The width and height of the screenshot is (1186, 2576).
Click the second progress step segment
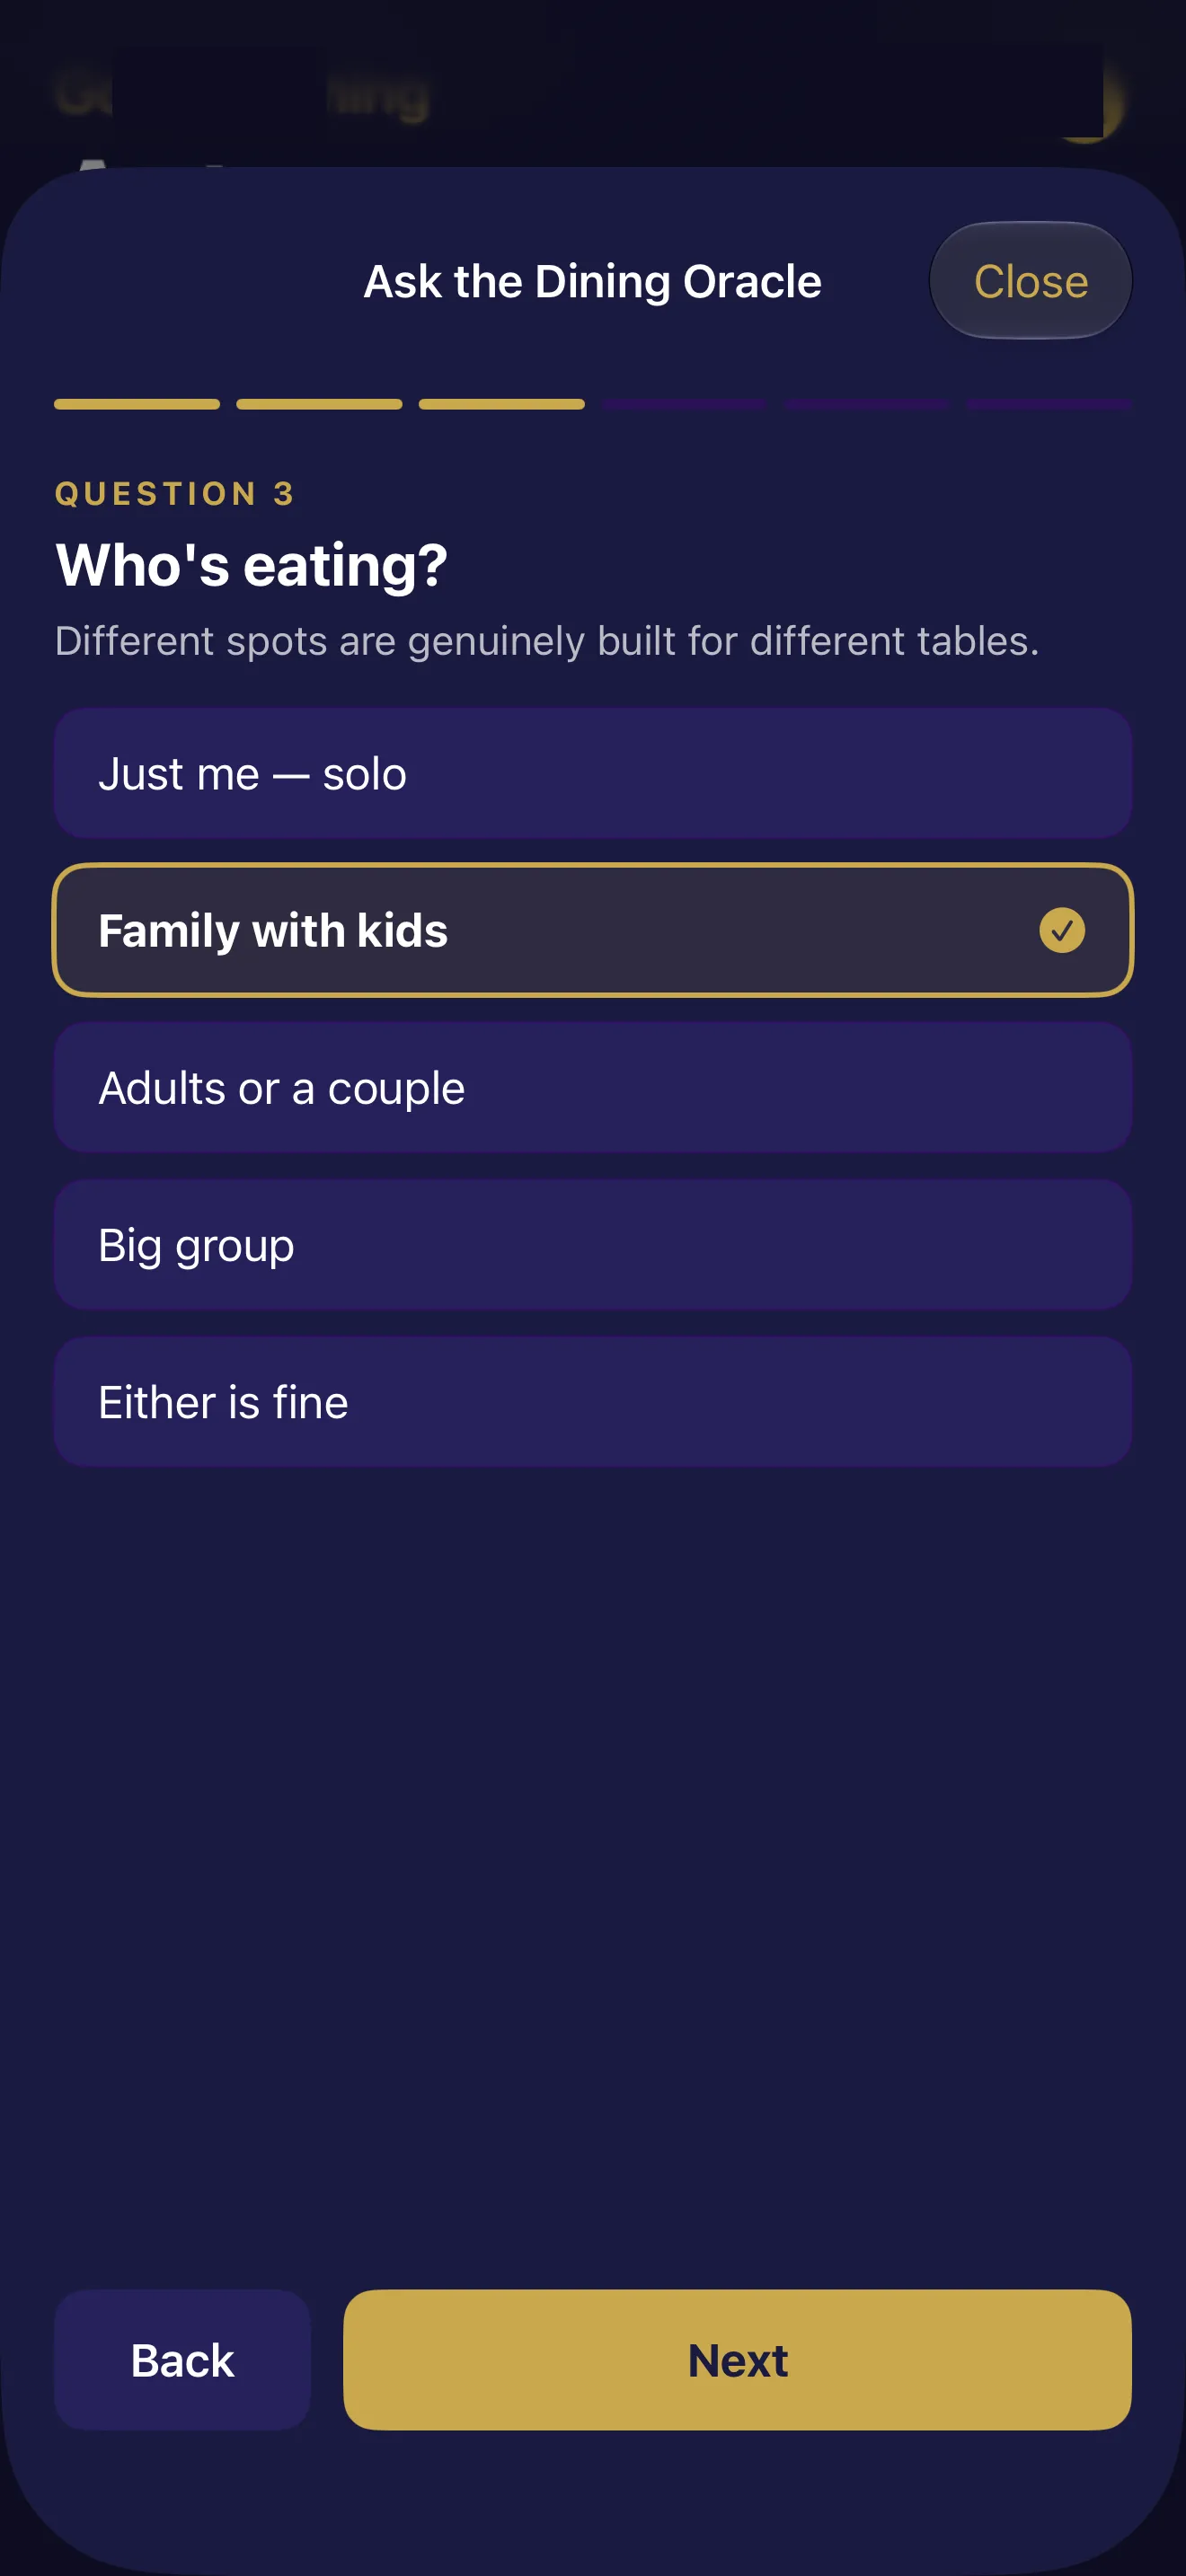click(x=319, y=404)
